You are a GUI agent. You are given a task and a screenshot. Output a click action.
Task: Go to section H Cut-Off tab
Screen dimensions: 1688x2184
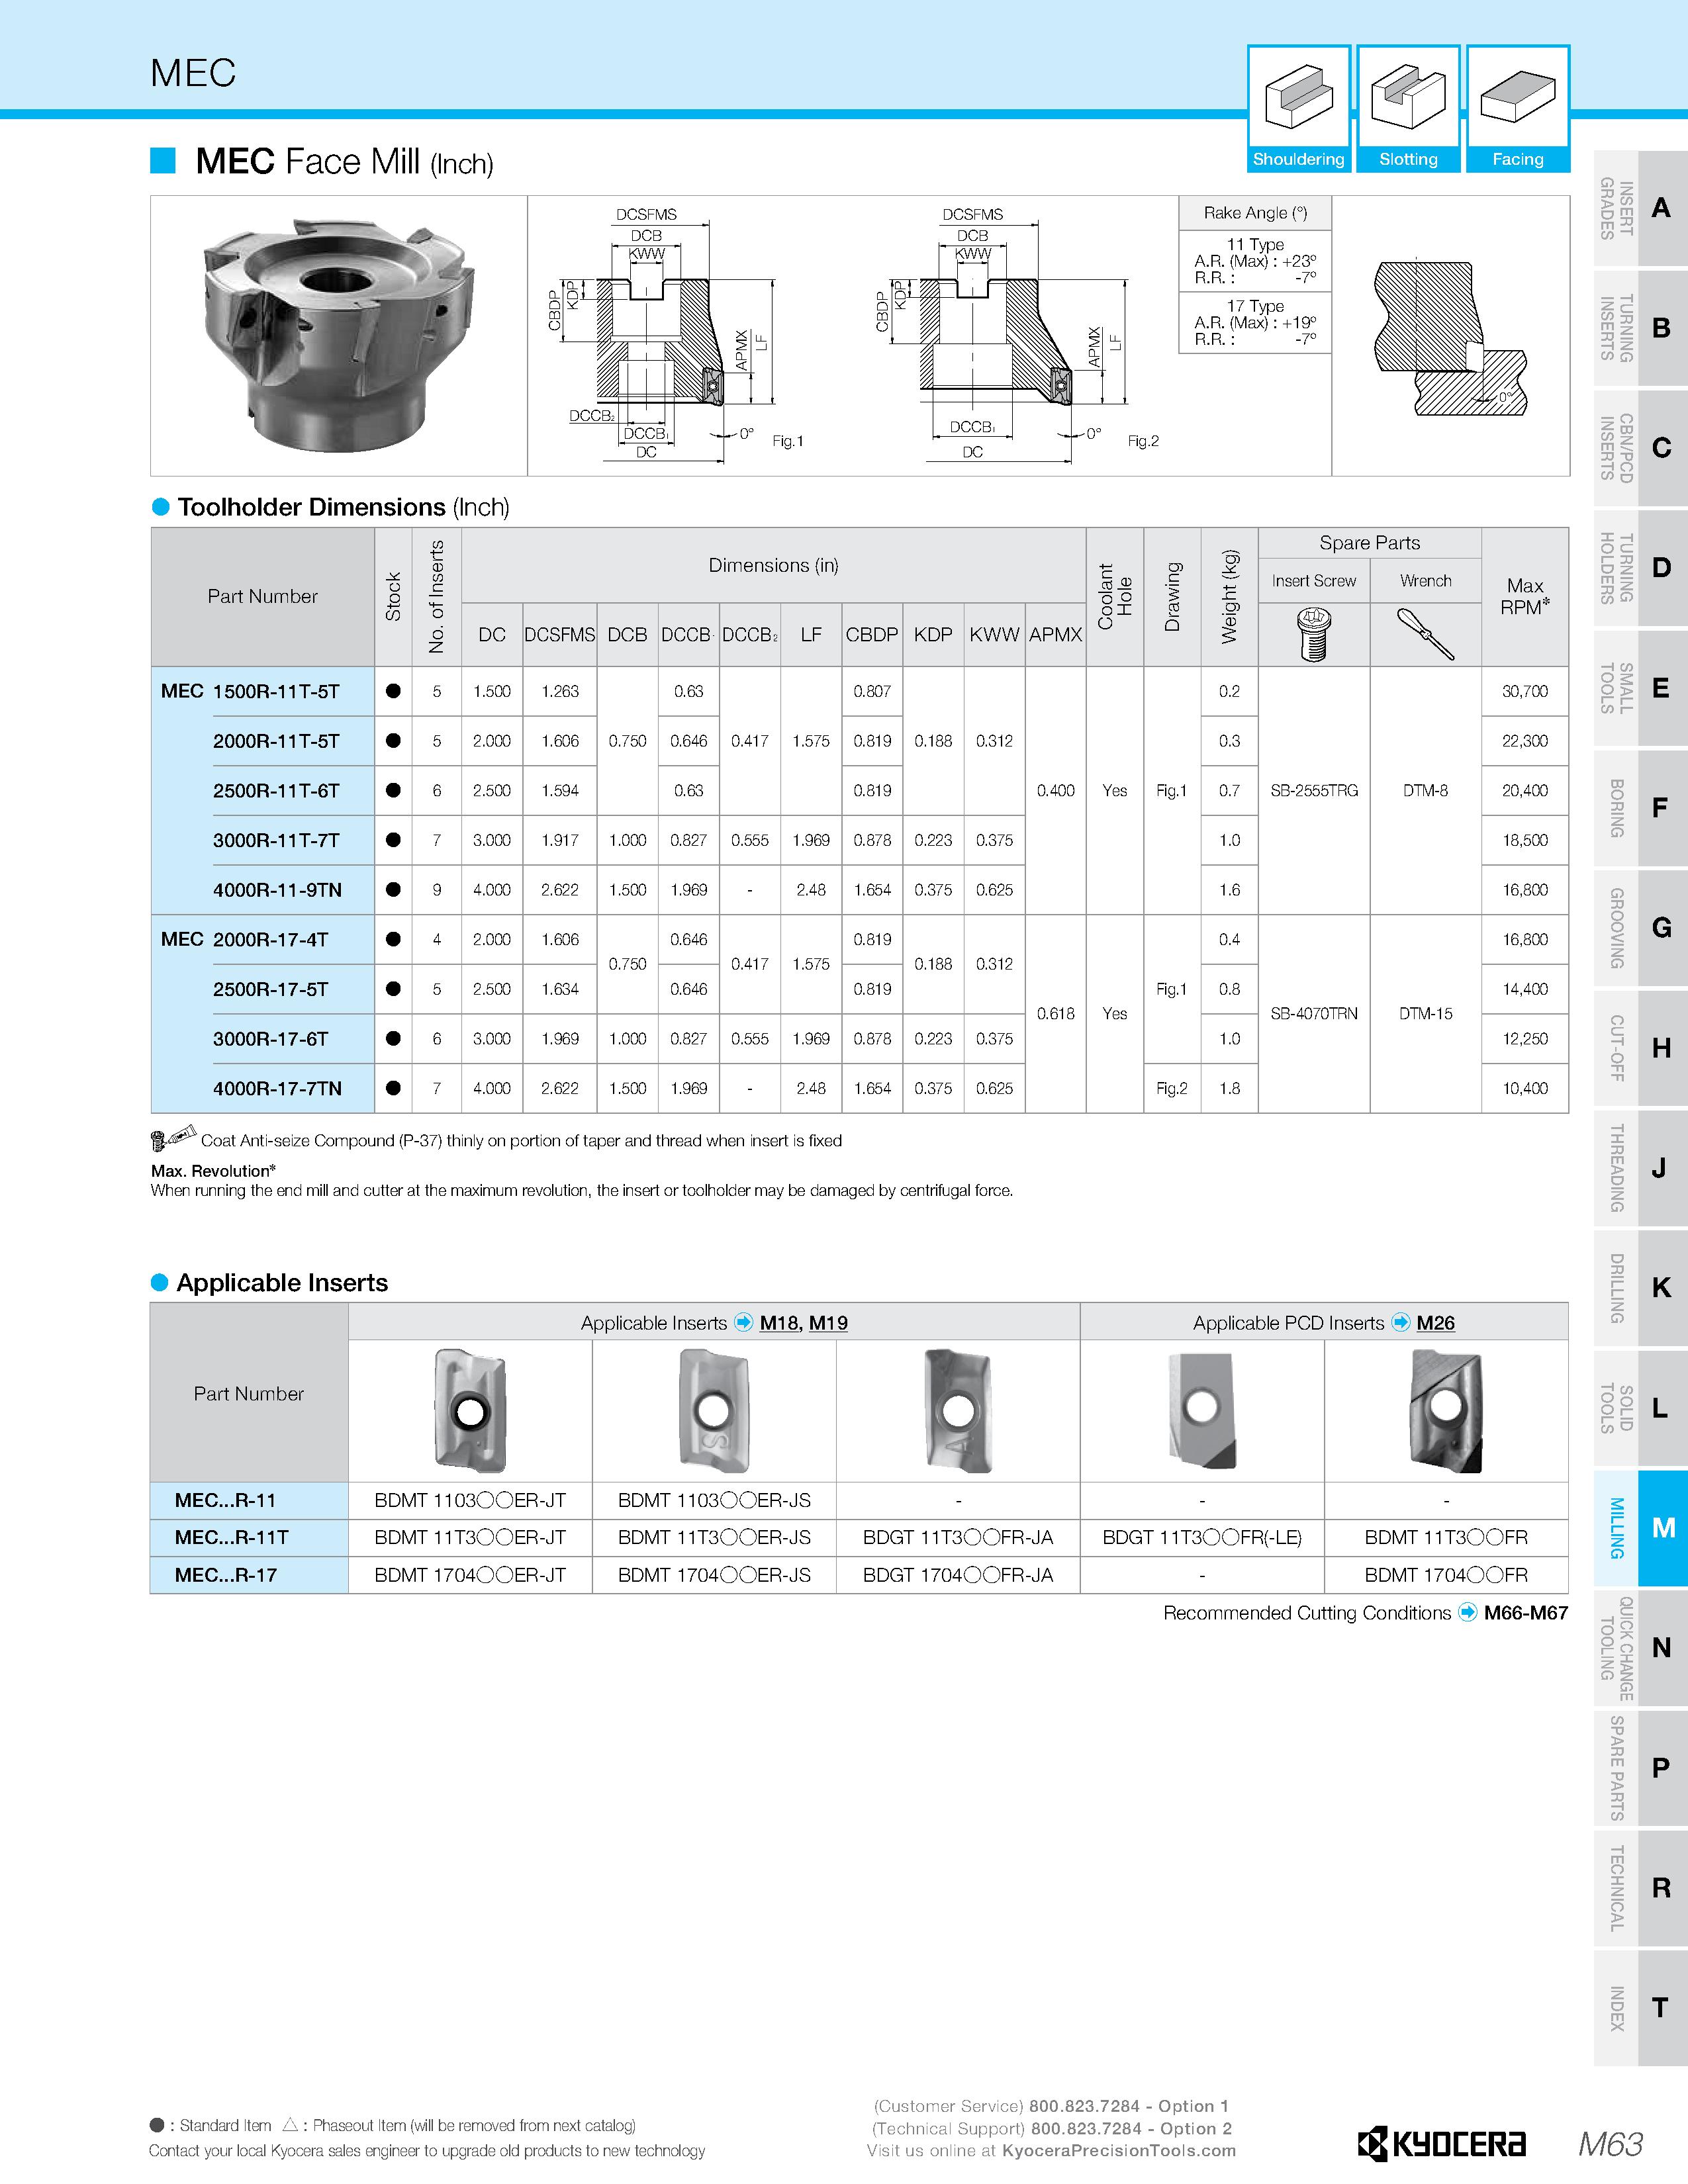click(x=1640, y=1048)
